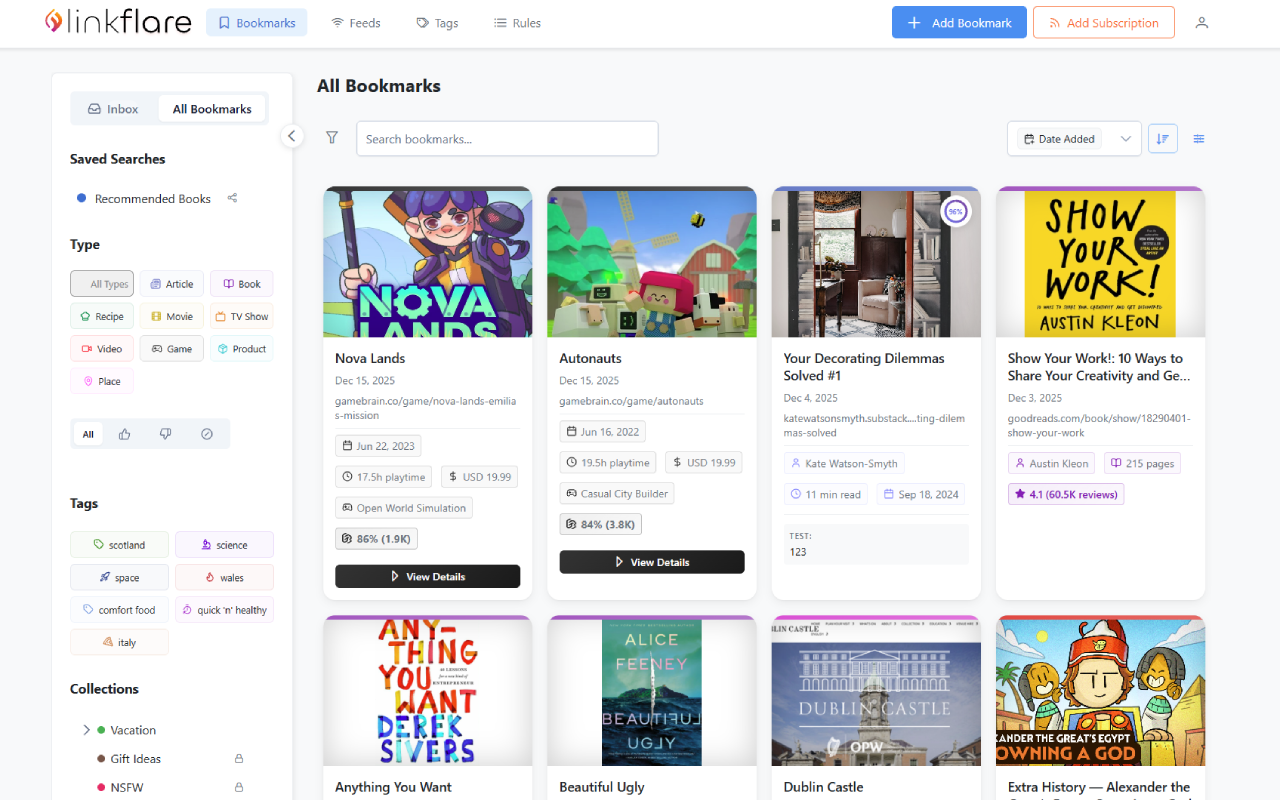Click the blue dot beside Recommended Books
This screenshot has width=1280, height=800.
click(81, 198)
